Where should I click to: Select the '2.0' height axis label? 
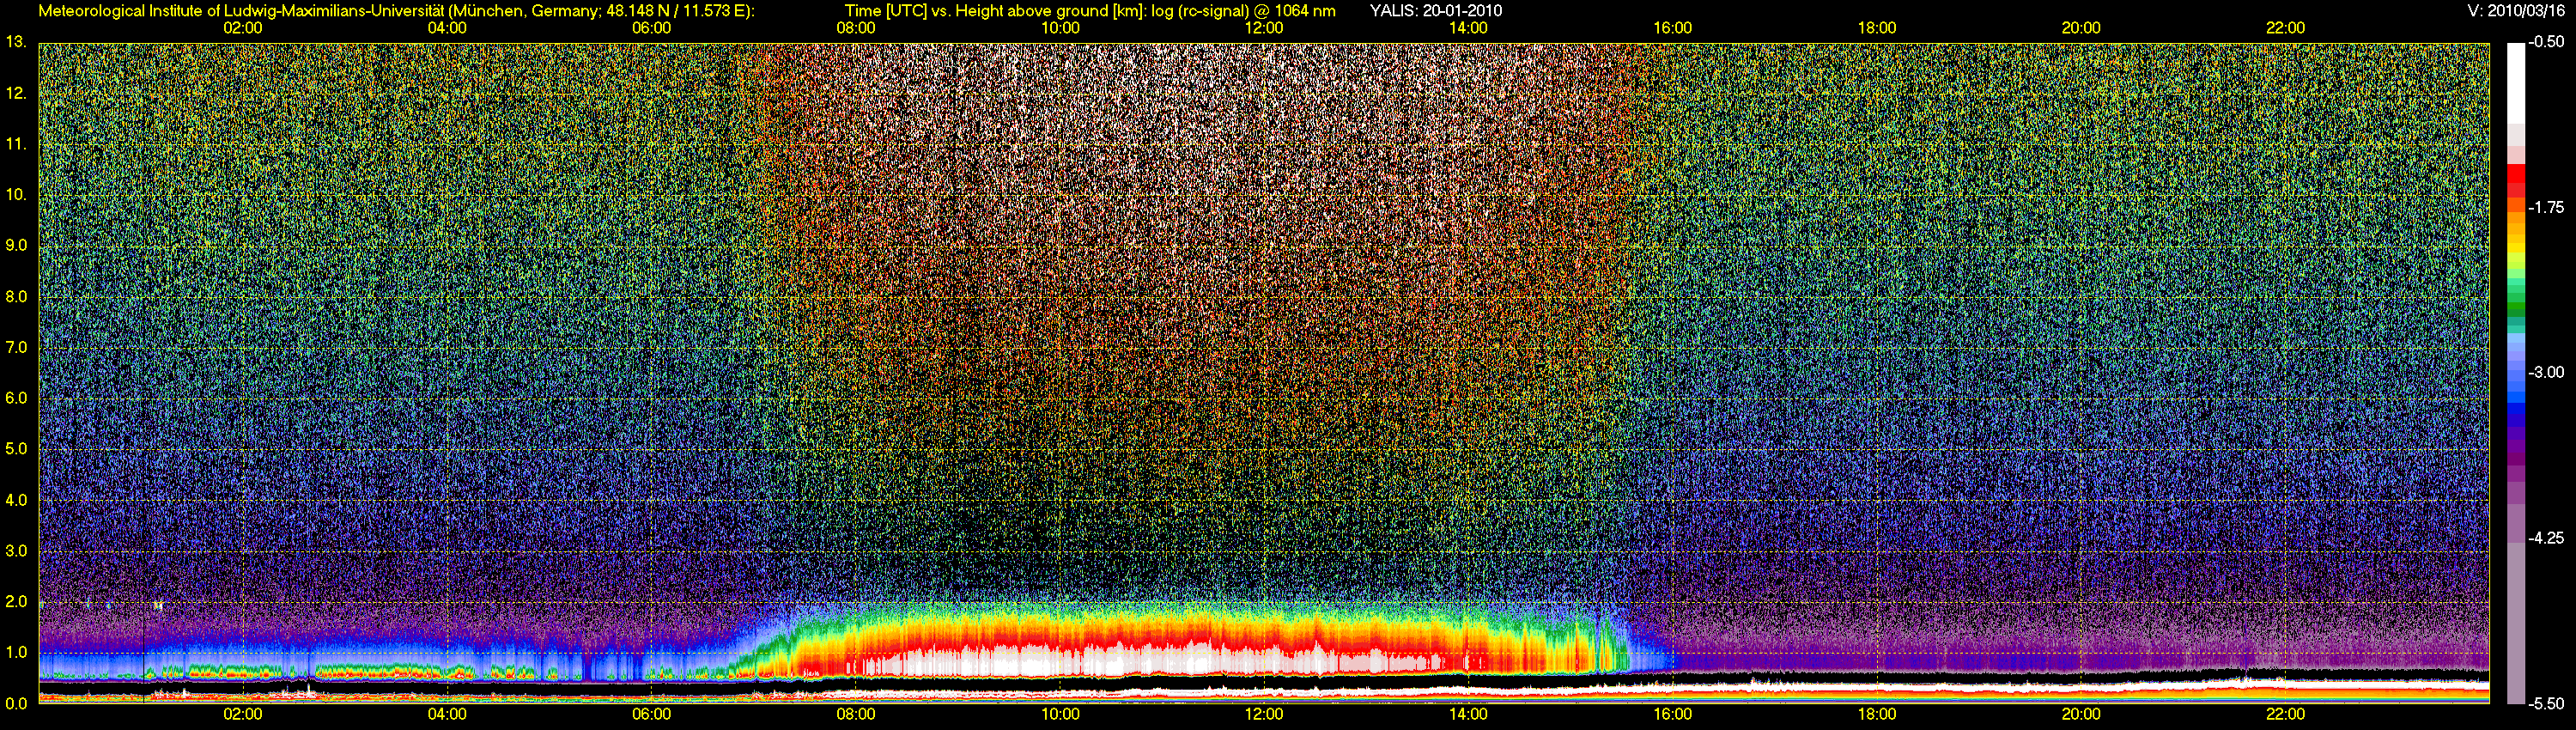pyautogui.click(x=16, y=602)
